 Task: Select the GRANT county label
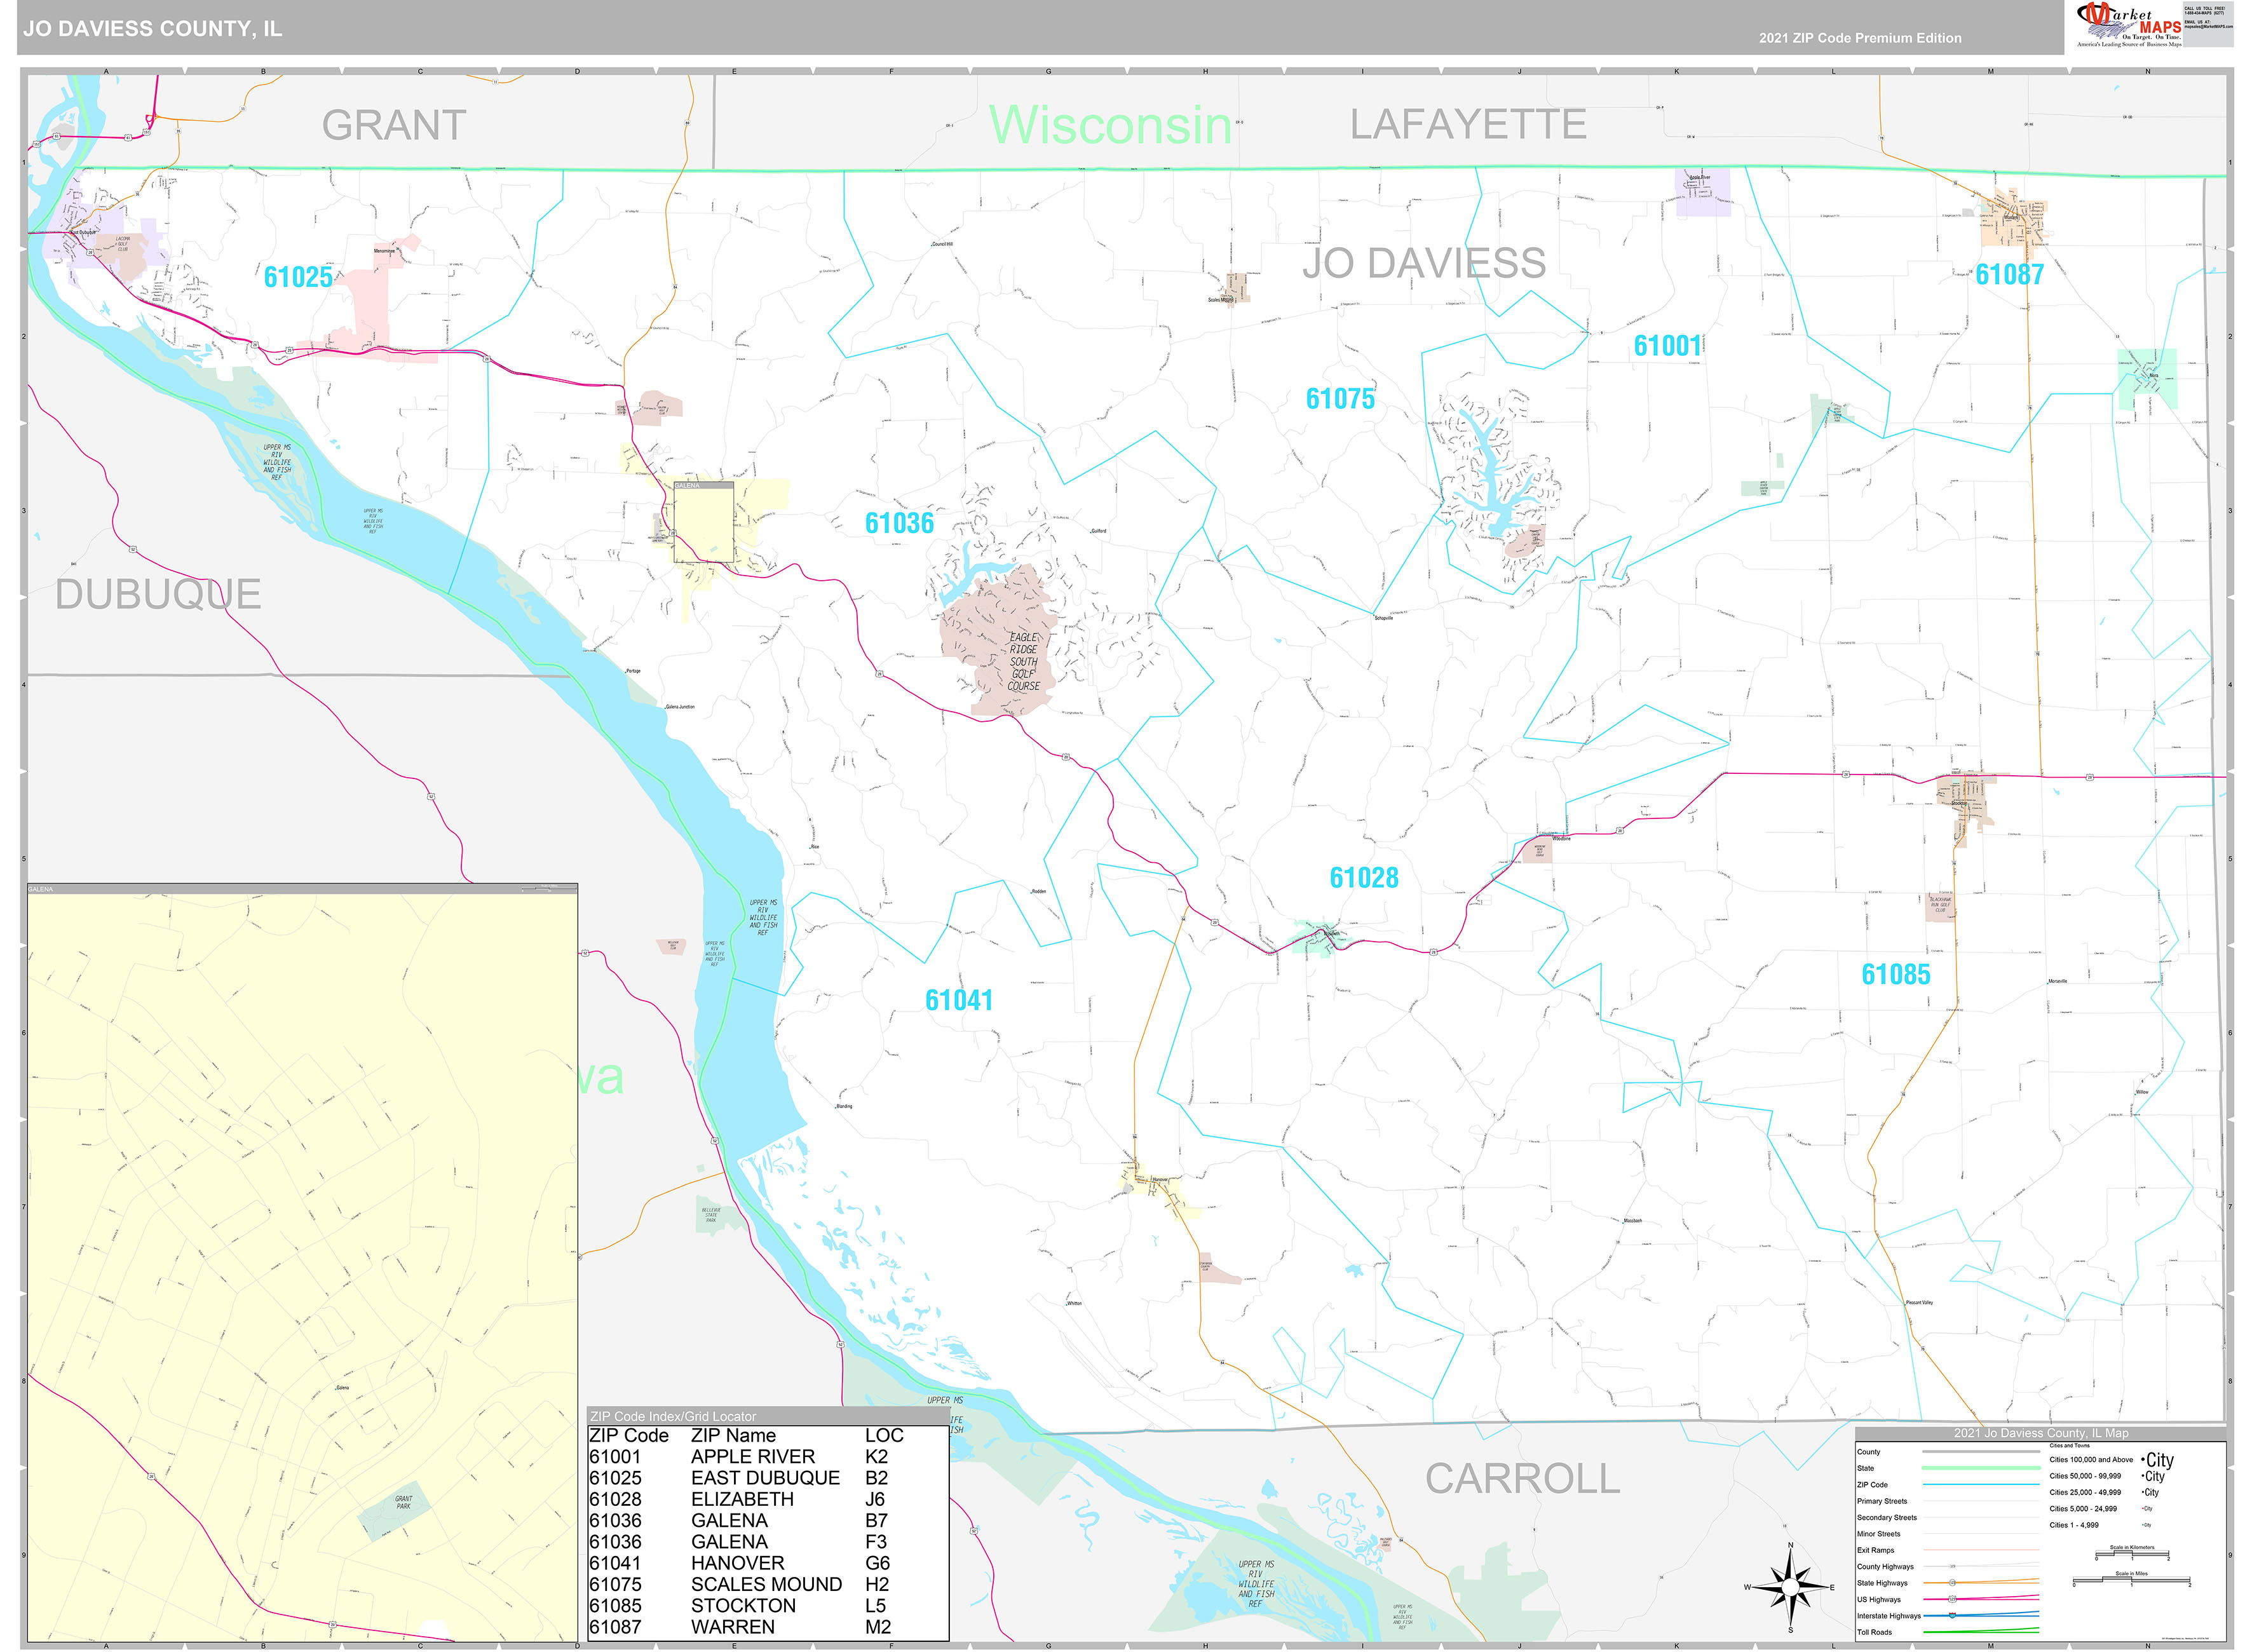[x=394, y=126]
